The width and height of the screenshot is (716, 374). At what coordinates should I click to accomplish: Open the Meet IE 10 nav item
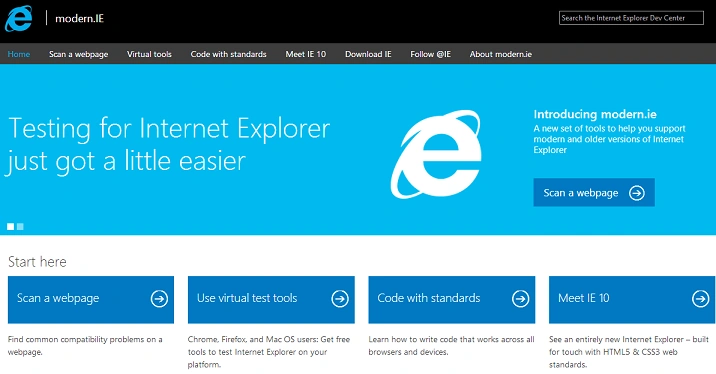click(x=305, y=54)
